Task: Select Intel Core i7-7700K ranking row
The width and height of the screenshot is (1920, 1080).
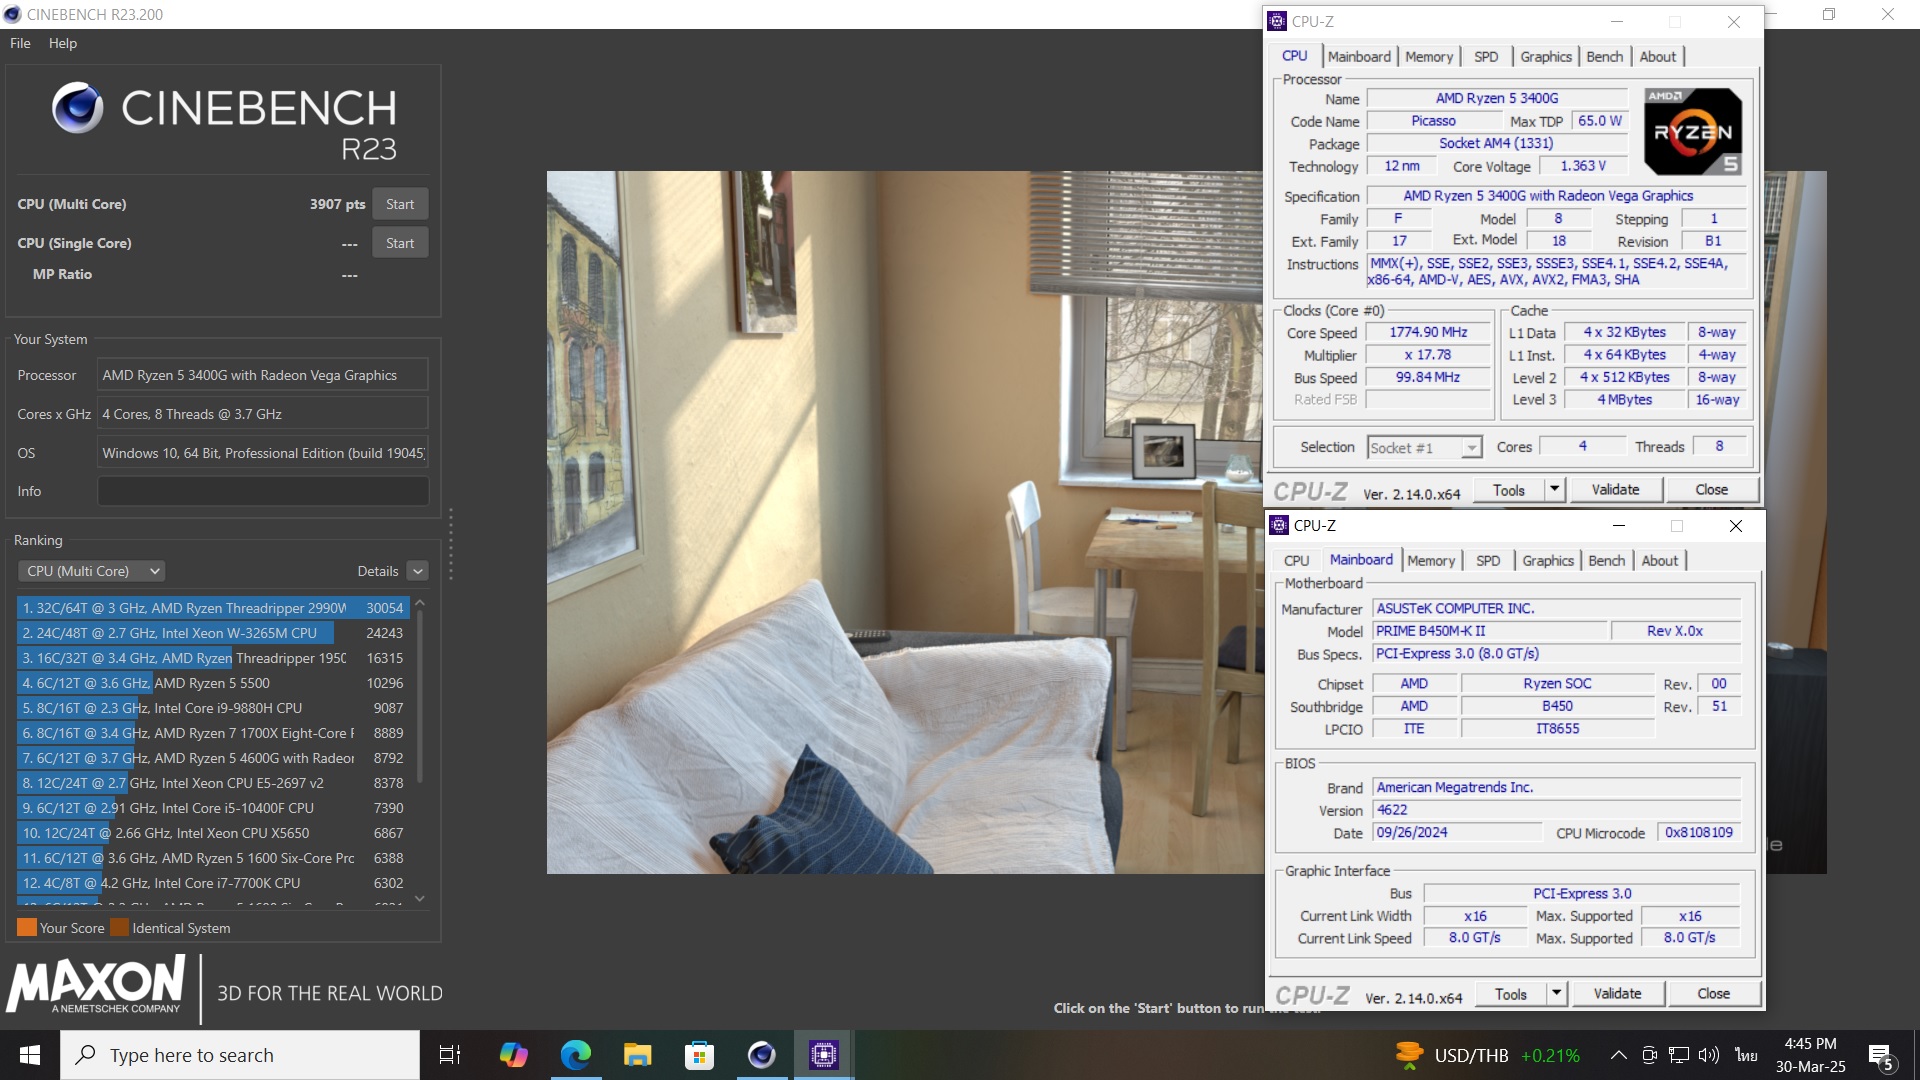Action: (213, 883)
